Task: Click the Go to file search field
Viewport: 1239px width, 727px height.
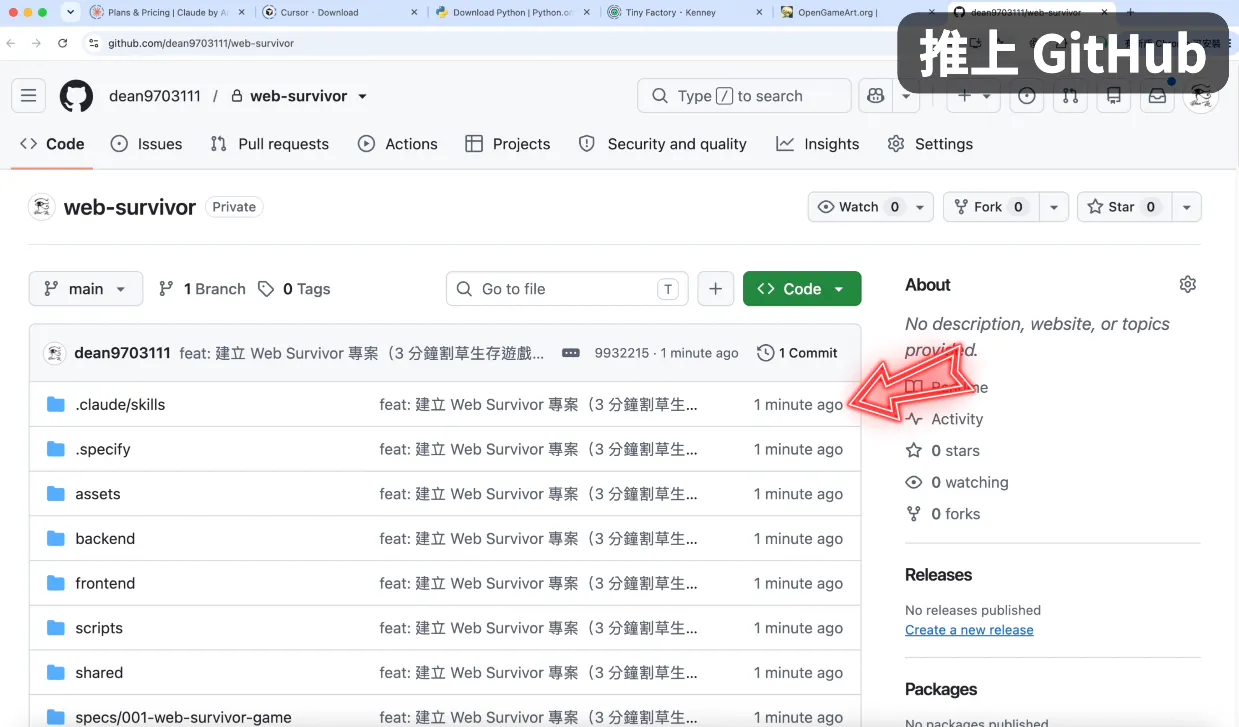Action: [567, 289]
